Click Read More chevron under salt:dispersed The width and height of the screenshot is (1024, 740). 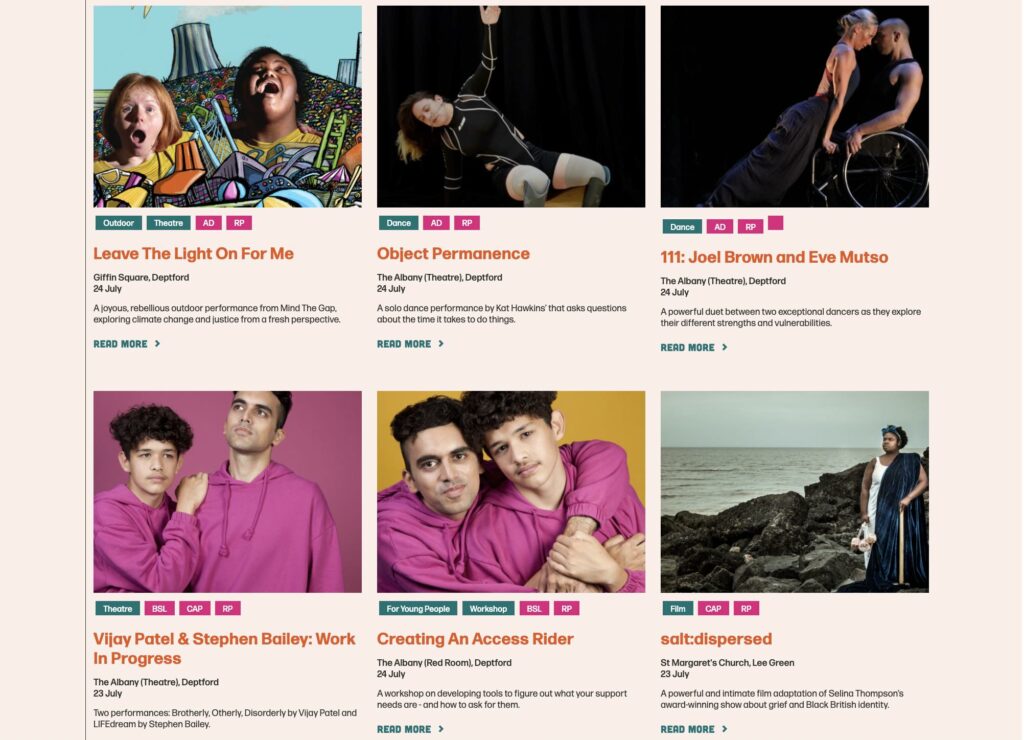coord(724,729)
